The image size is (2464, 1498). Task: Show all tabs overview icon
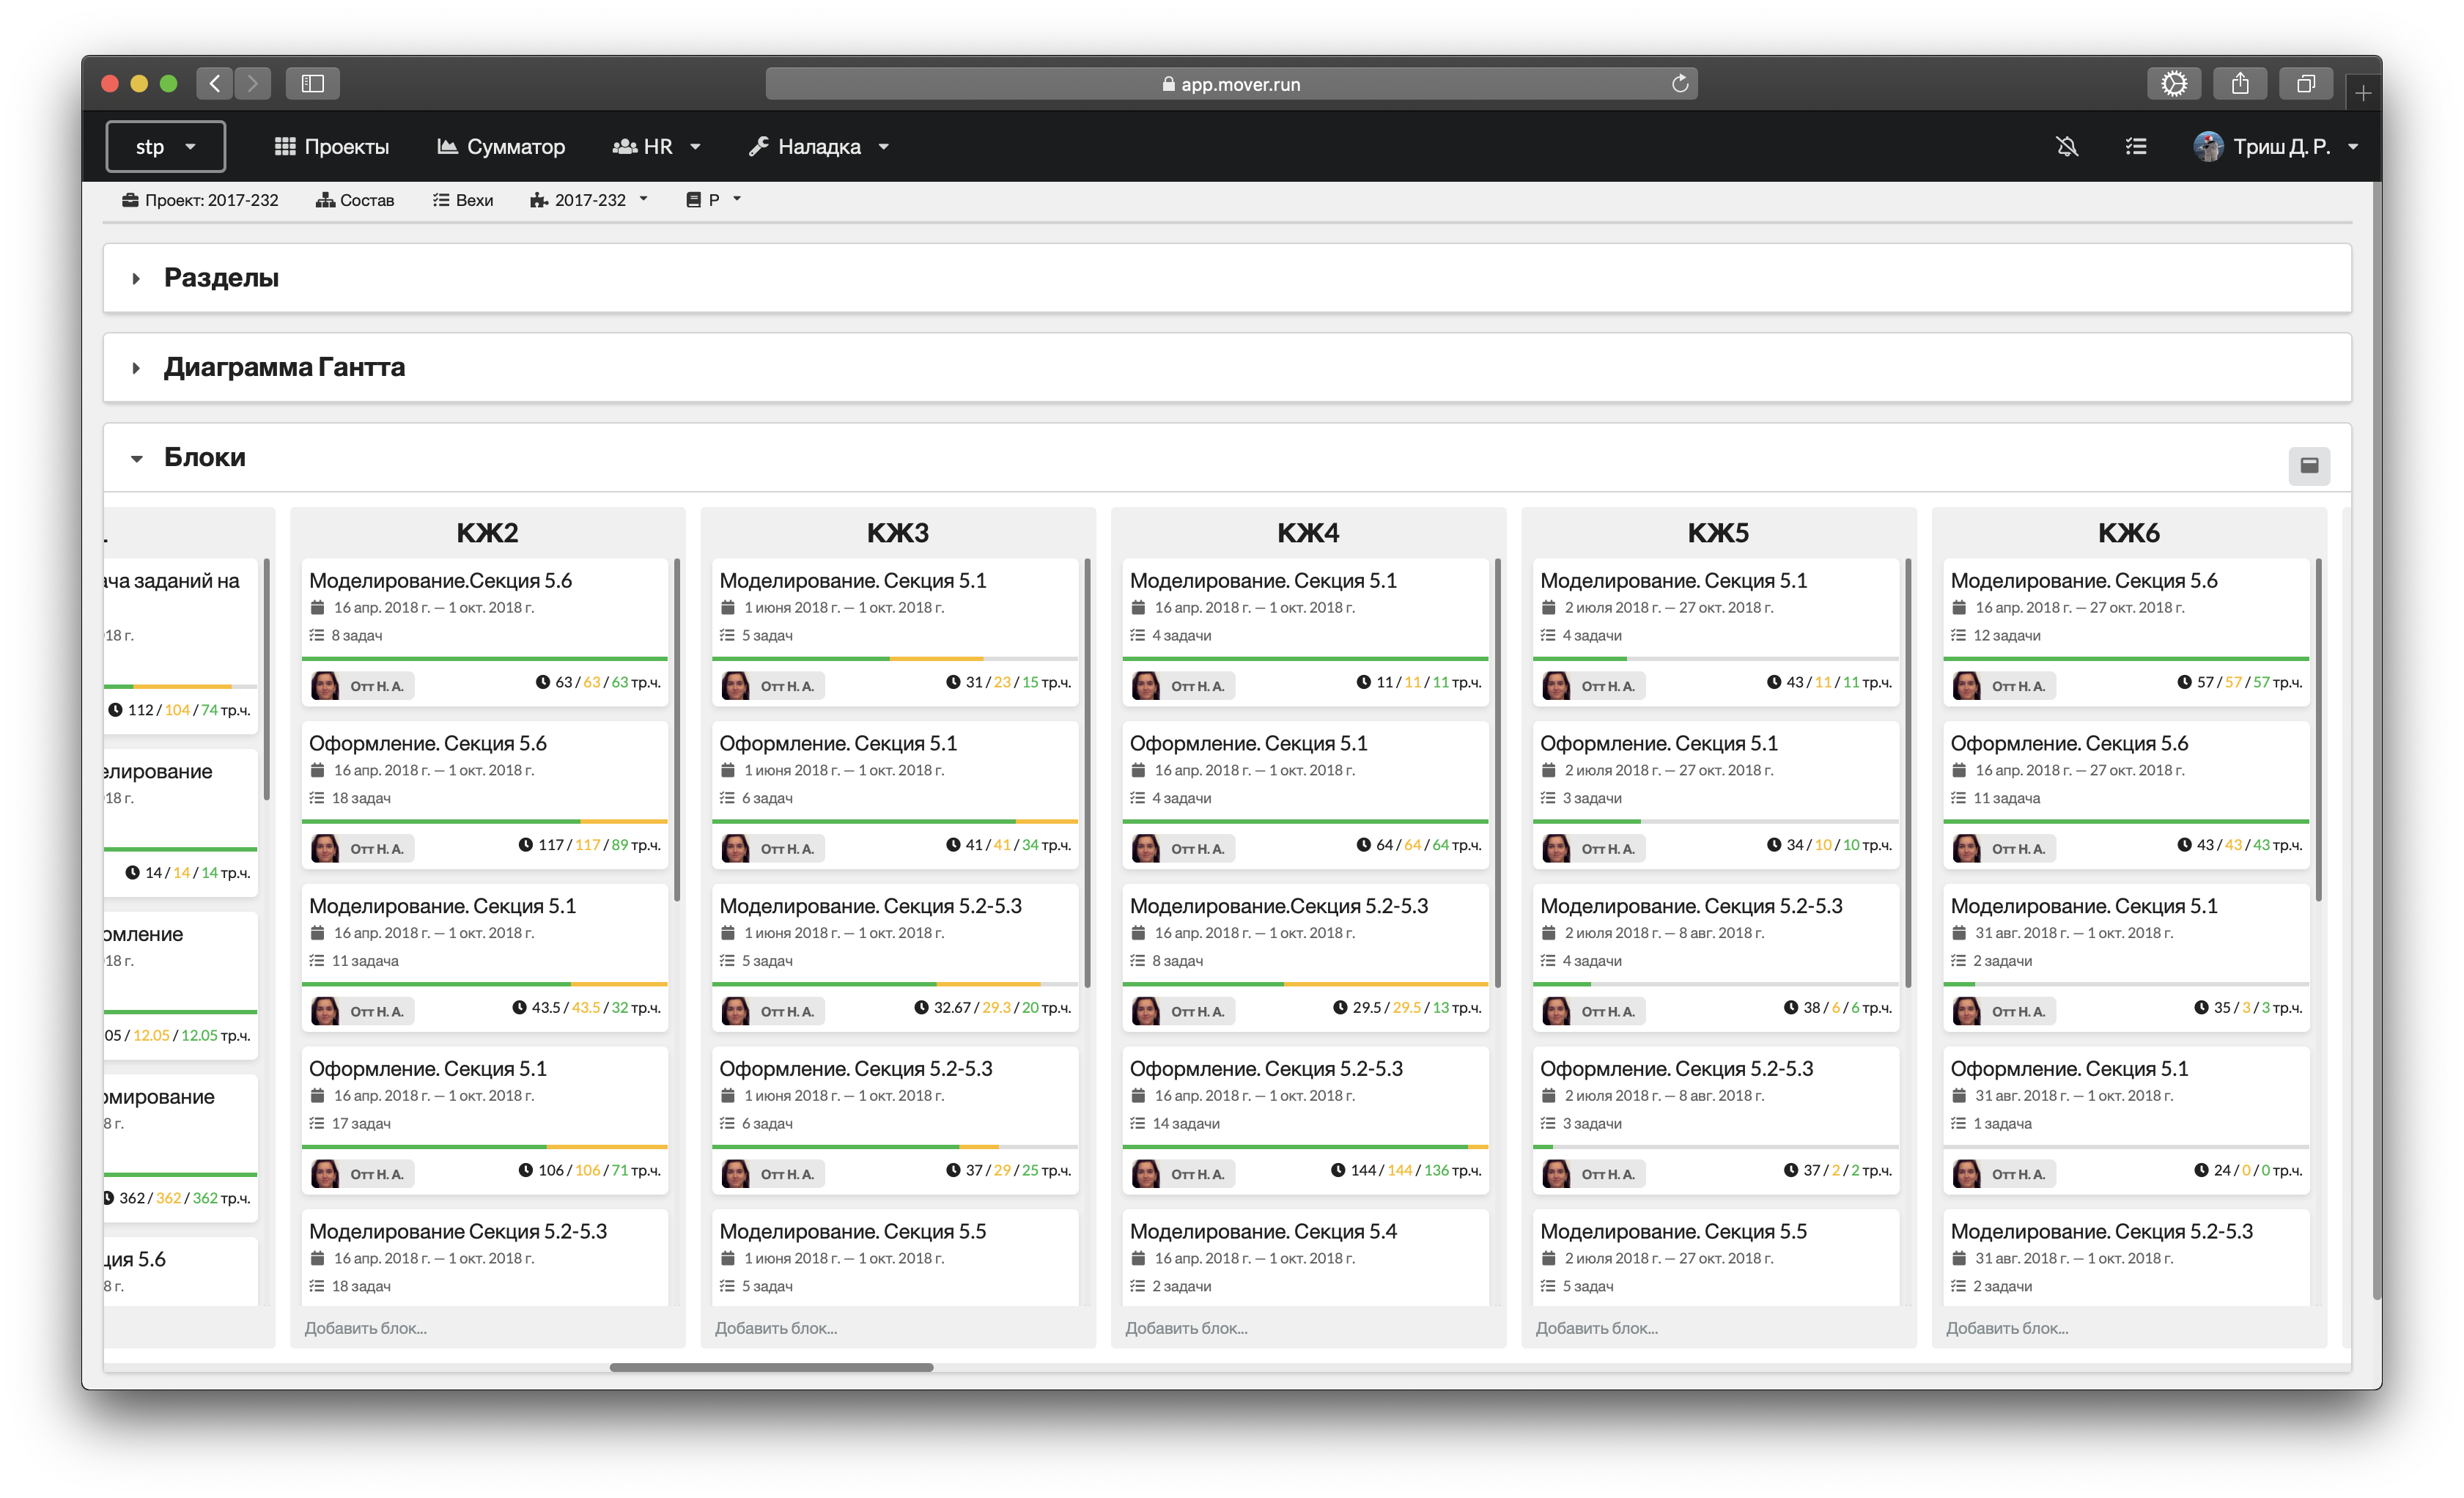pos(2306,84)
